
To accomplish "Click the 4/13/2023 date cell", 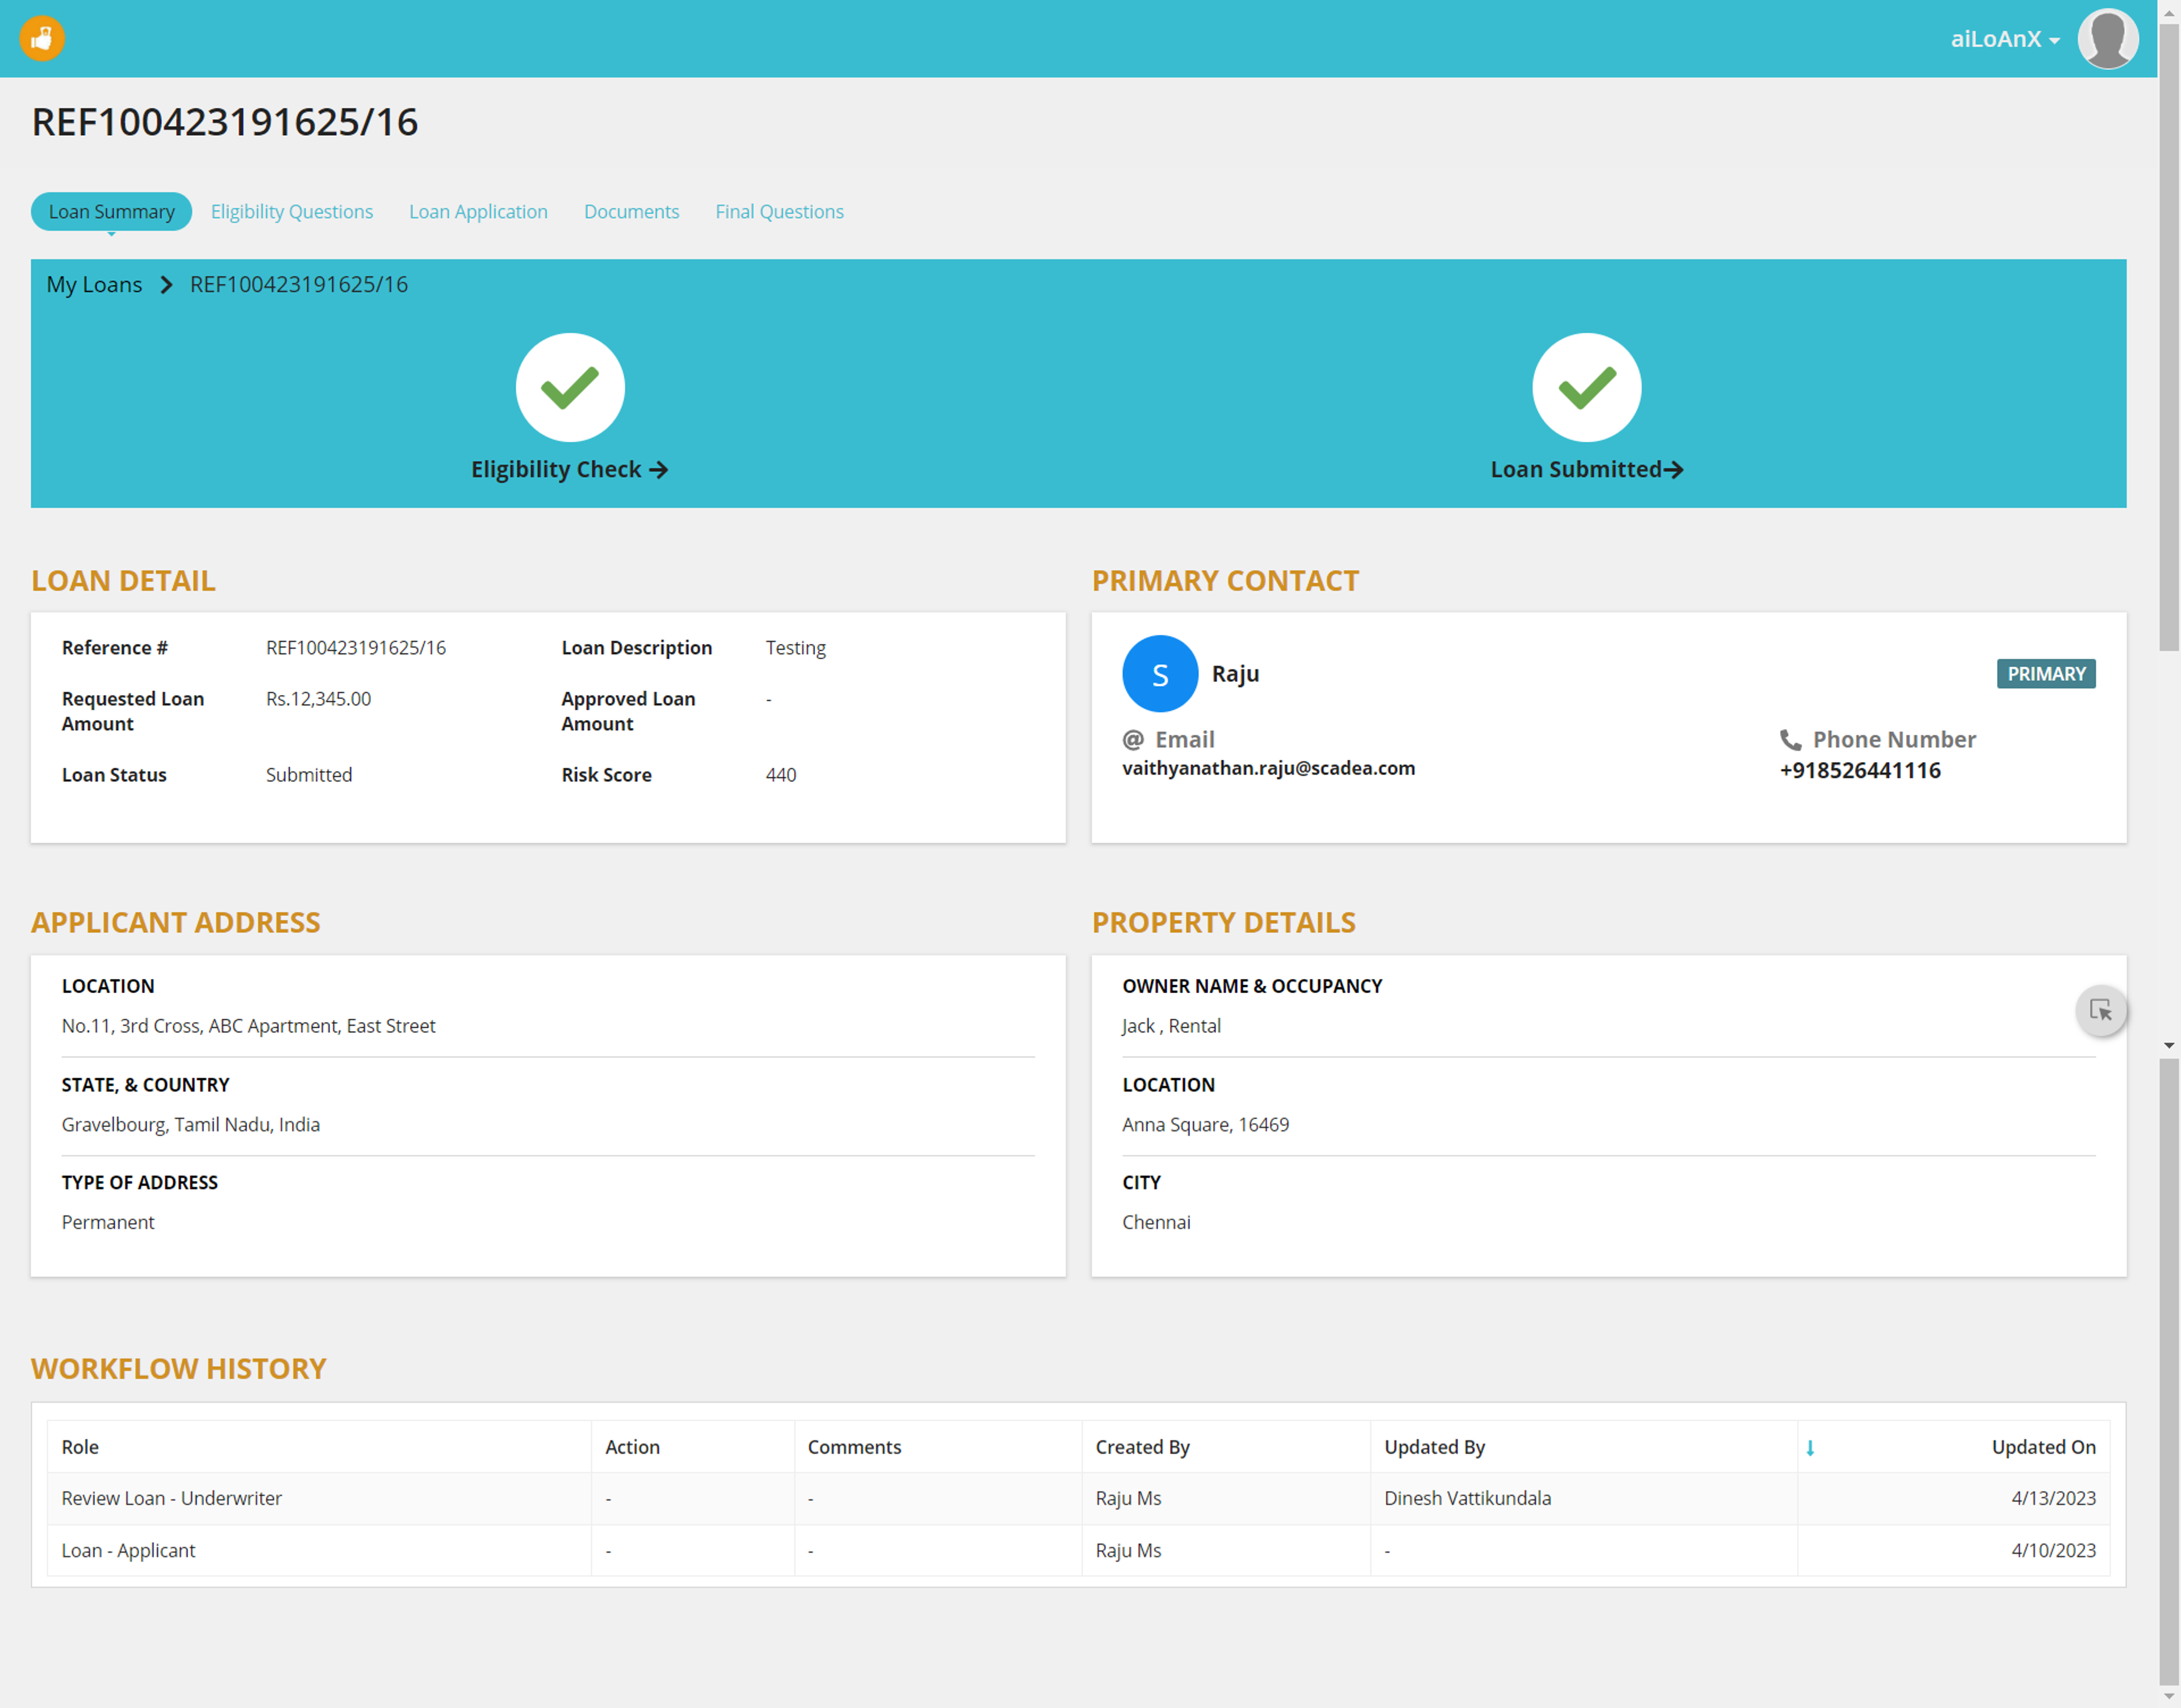I will click(x=2053, y=1499).
